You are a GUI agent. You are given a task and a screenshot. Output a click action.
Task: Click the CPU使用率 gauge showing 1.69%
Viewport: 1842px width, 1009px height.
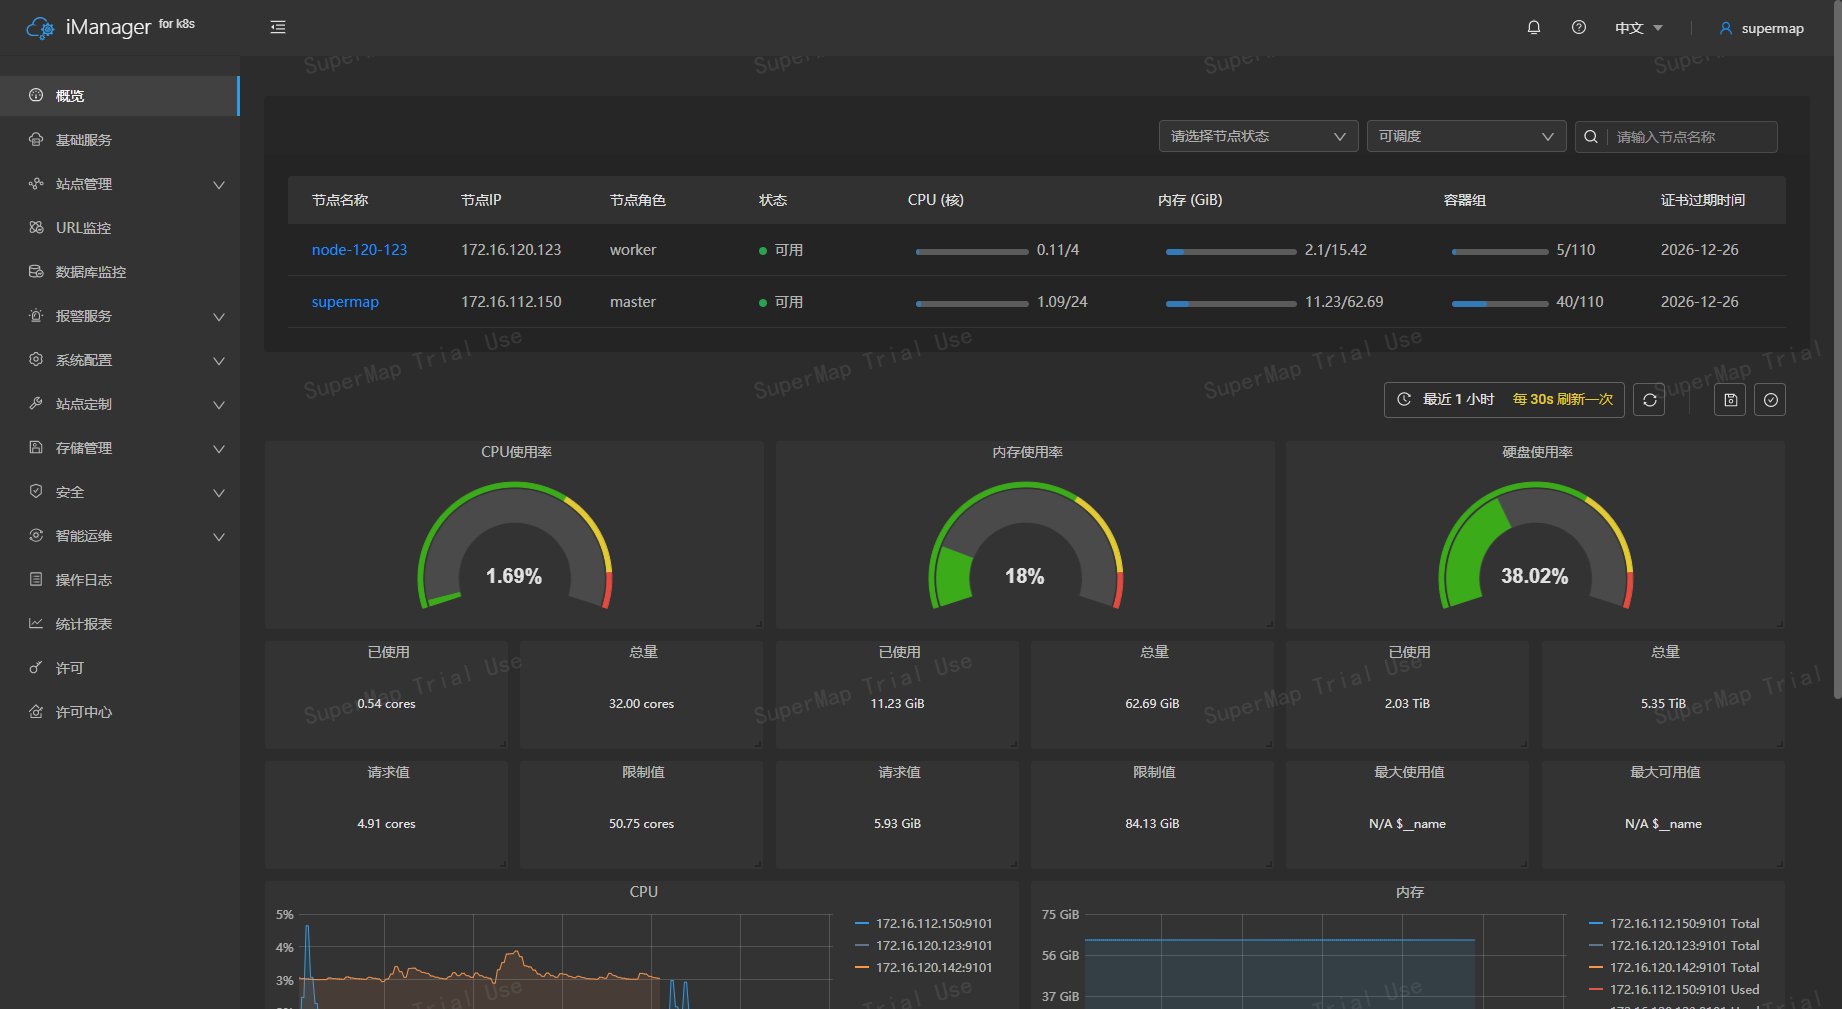point(514,545)
